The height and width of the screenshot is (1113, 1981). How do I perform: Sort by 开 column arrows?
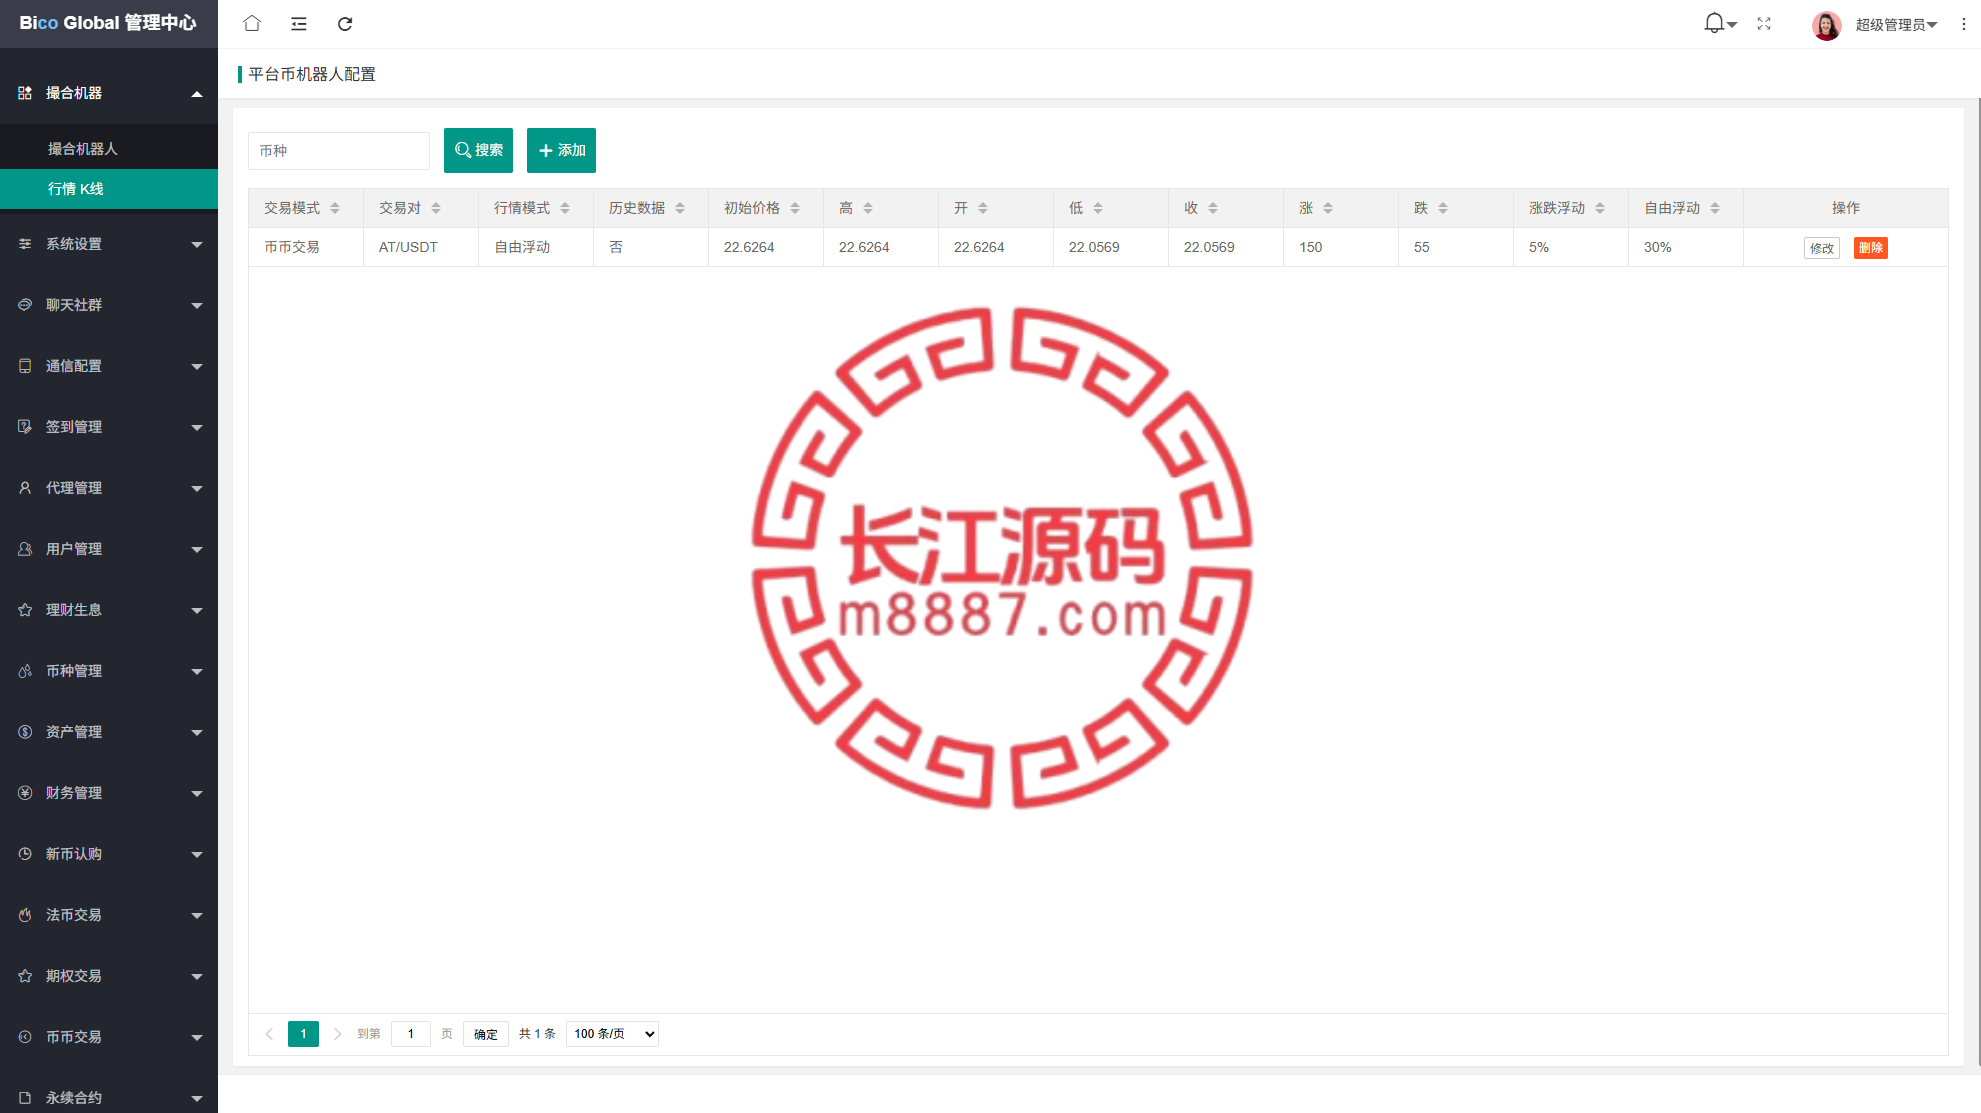[x=983, y=208]
